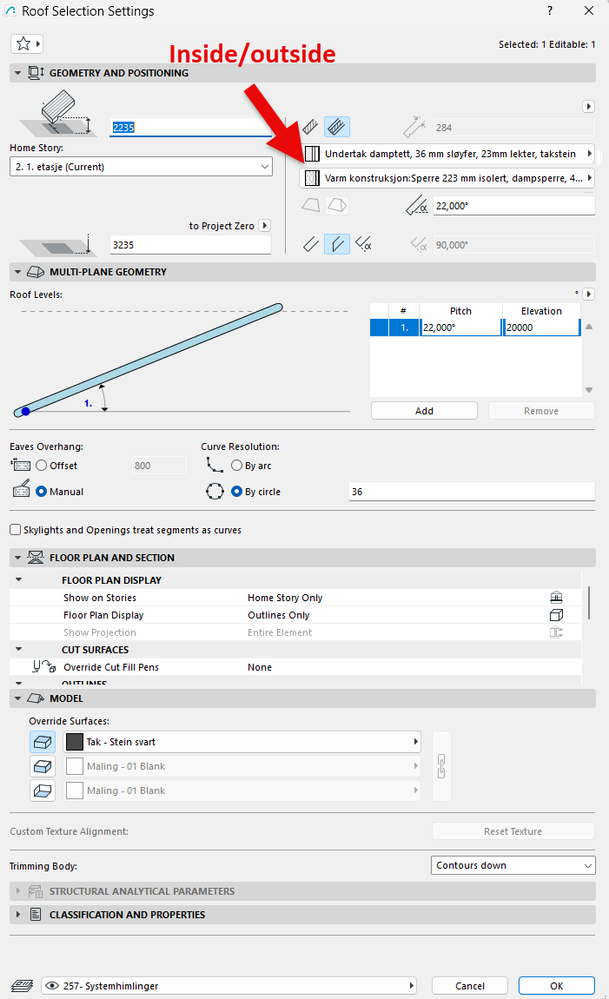Click the chain link surfaces icon
This screenshot has height=999, width=609.
[441, 766]
